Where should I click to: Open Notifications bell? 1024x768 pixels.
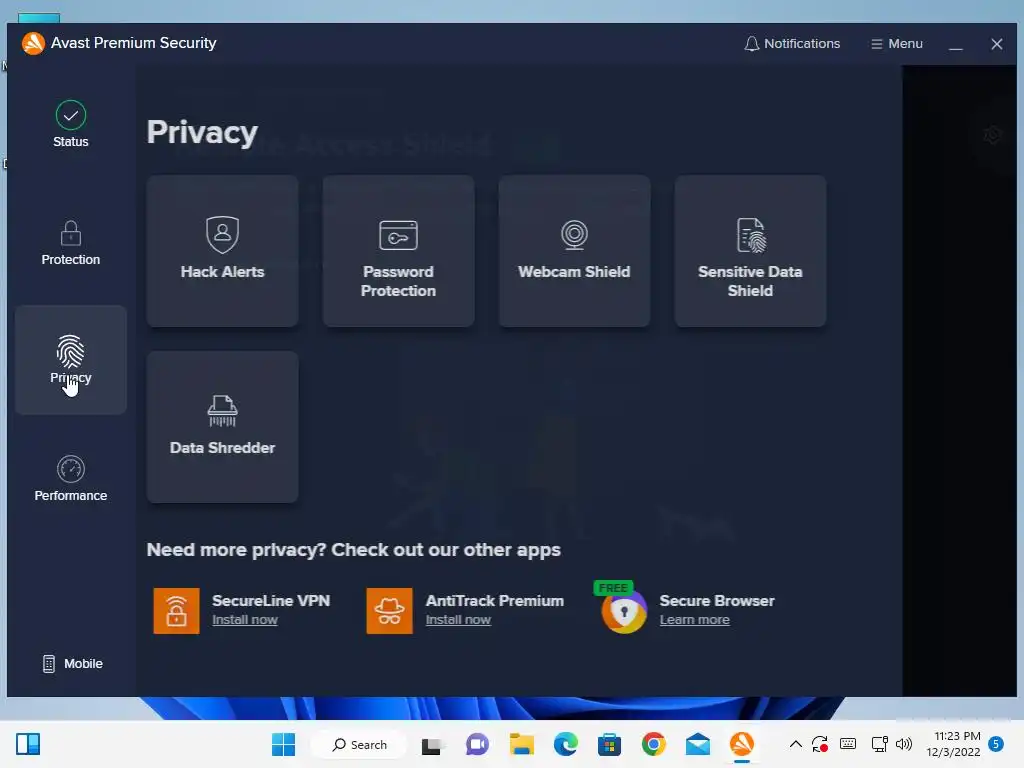792,44
